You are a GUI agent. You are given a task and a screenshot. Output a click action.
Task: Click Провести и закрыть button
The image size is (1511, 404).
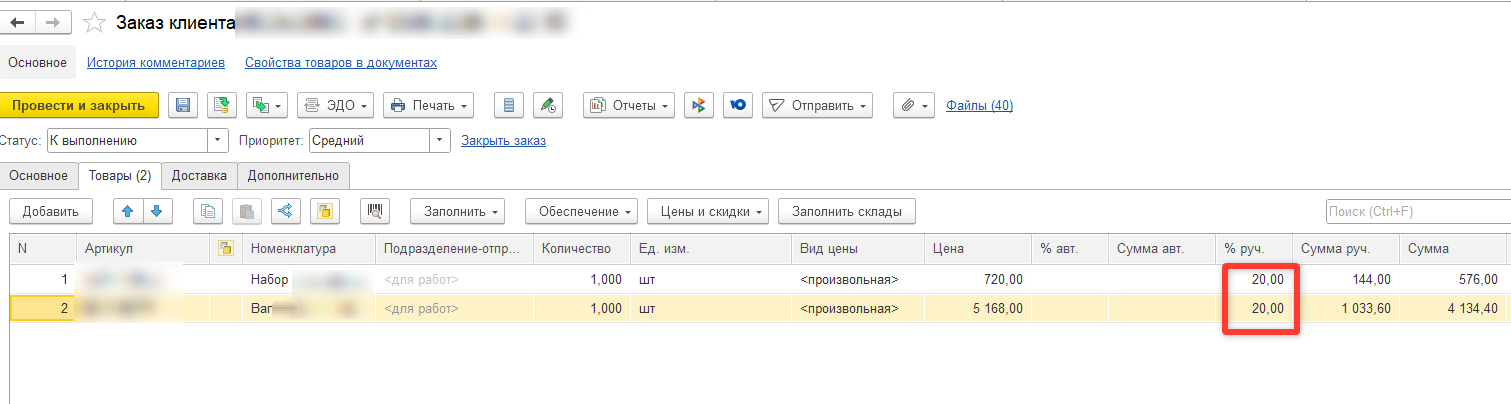point(78,105)
